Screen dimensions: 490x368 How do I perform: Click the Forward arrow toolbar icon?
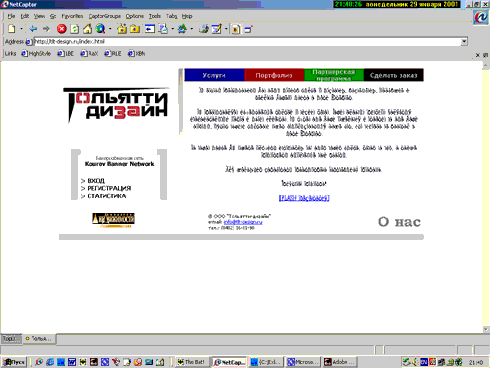click(x=46, y=29)
